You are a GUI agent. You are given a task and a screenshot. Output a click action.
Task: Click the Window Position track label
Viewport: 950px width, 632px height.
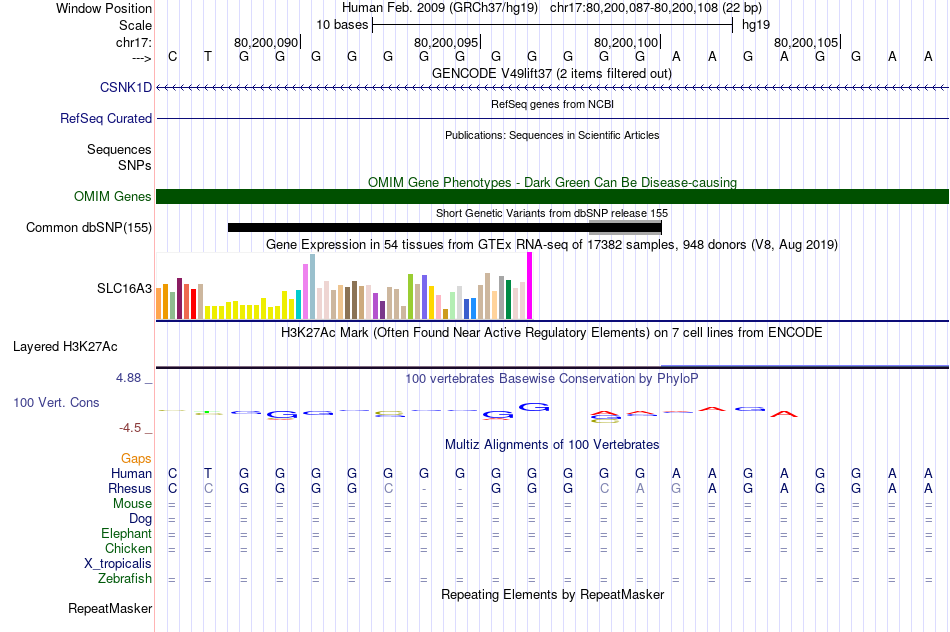104,8
